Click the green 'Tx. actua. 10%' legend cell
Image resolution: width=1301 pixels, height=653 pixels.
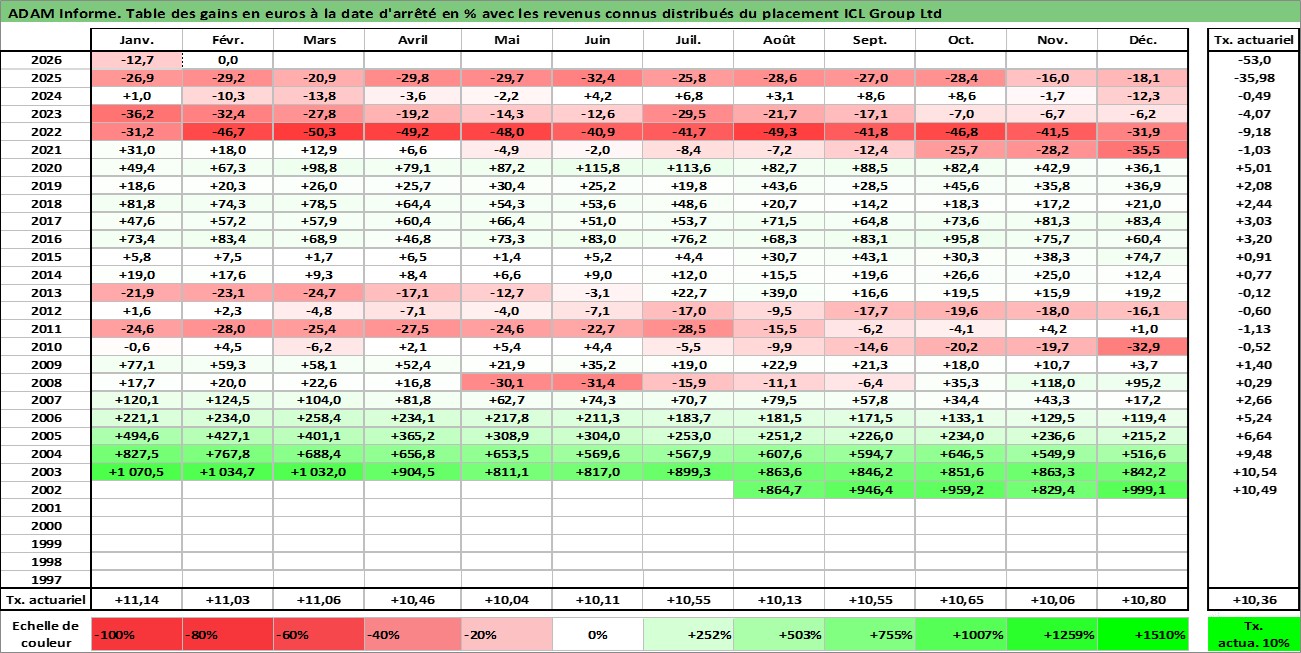click(1253, 634)
